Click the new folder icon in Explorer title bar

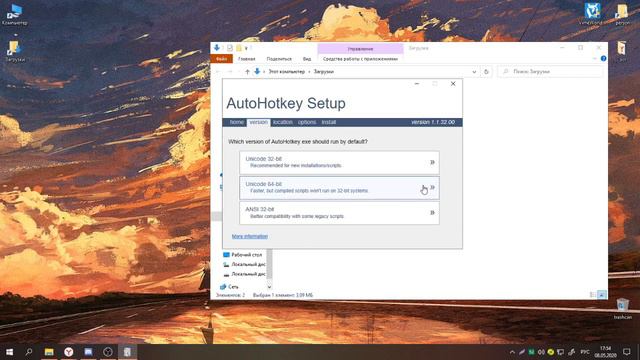pyautogui.click(x=239, y=48)
